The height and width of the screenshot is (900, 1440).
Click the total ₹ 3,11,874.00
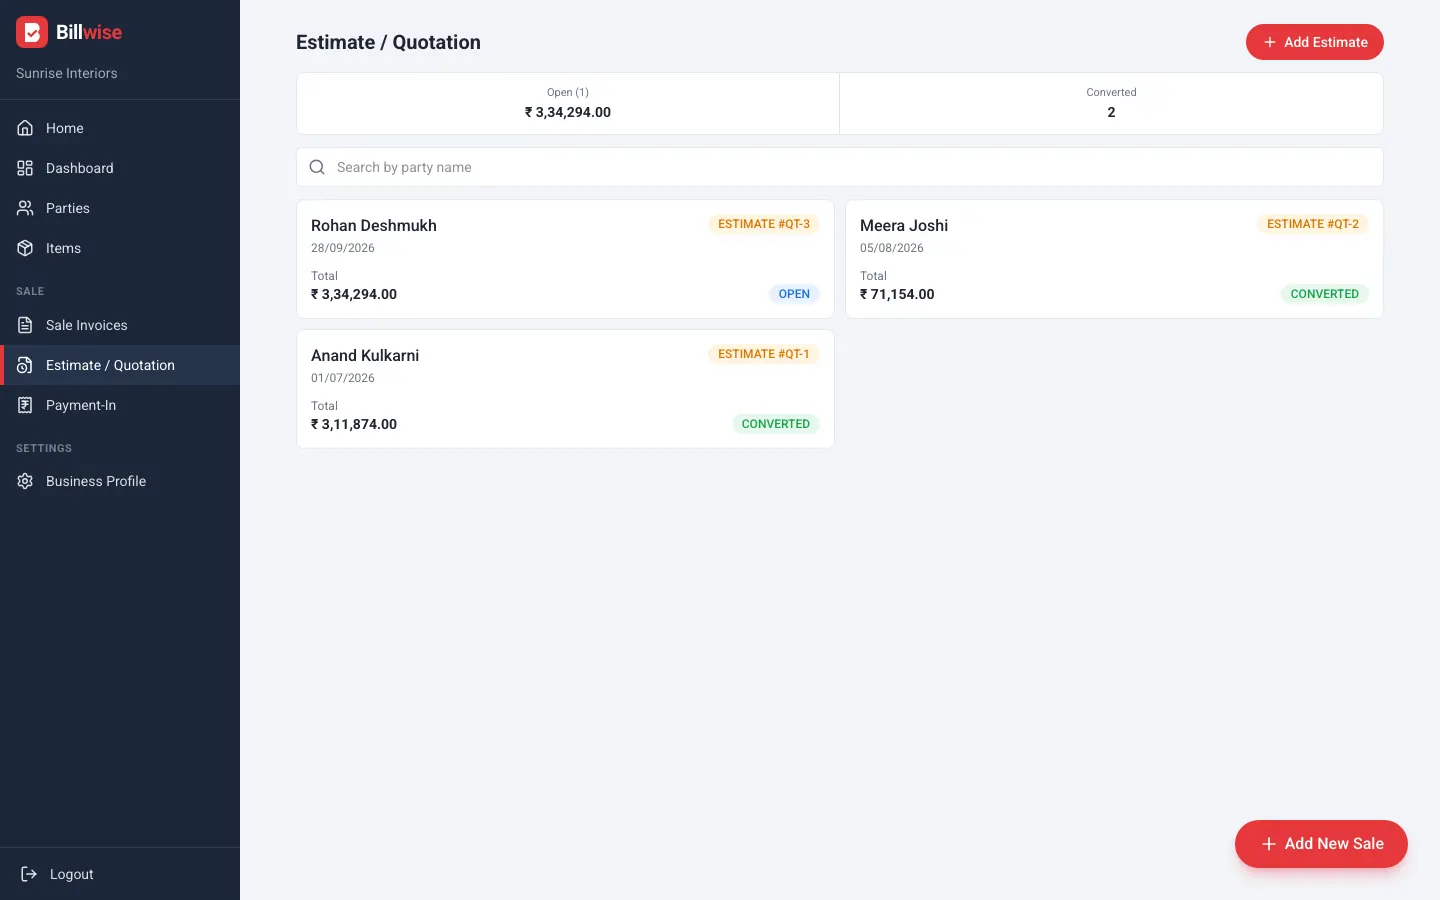[x=354, y=424]
